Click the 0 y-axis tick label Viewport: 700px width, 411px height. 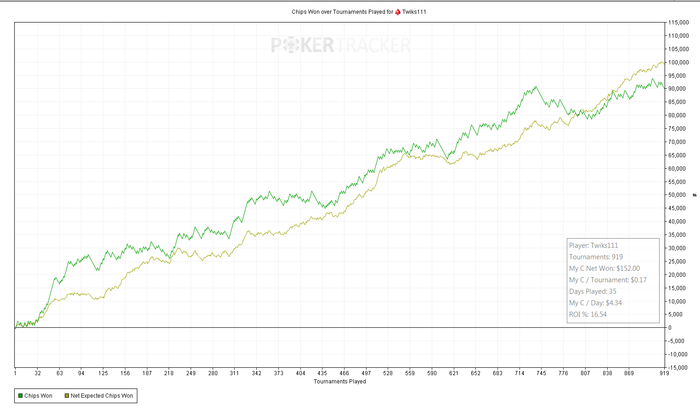(x=670, y=328)
